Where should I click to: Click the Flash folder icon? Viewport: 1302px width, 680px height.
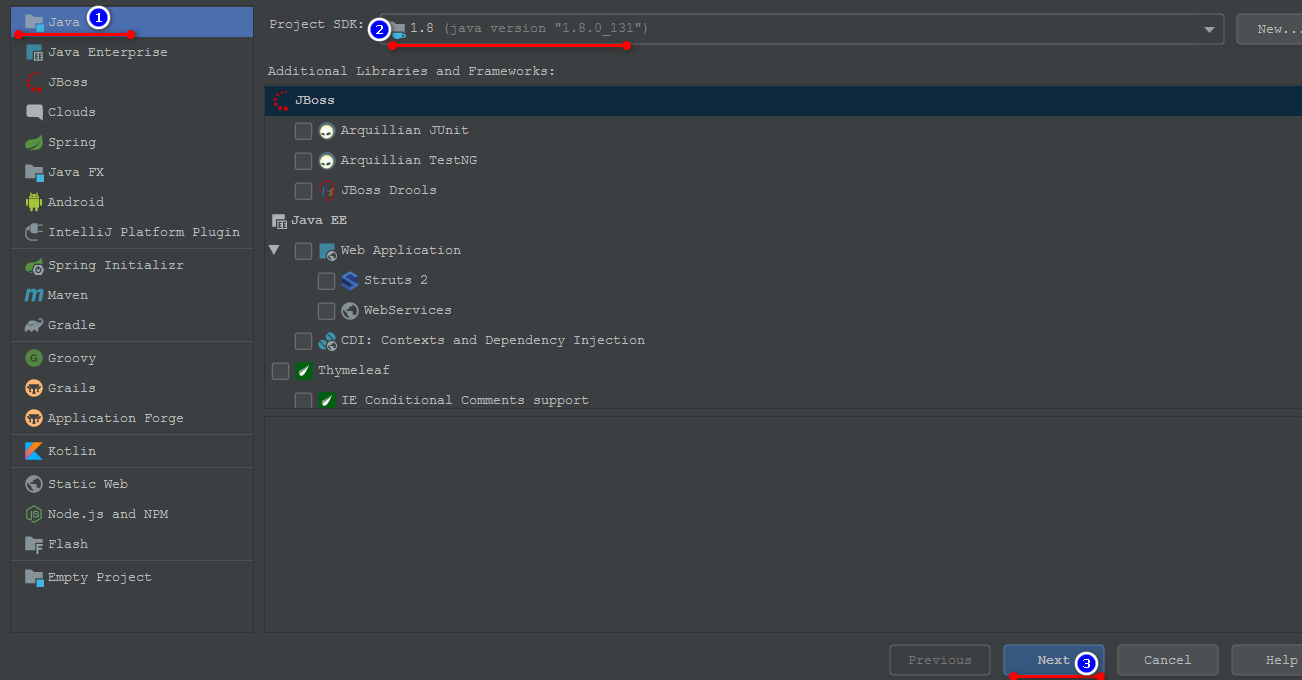click(x=34, y=544)
